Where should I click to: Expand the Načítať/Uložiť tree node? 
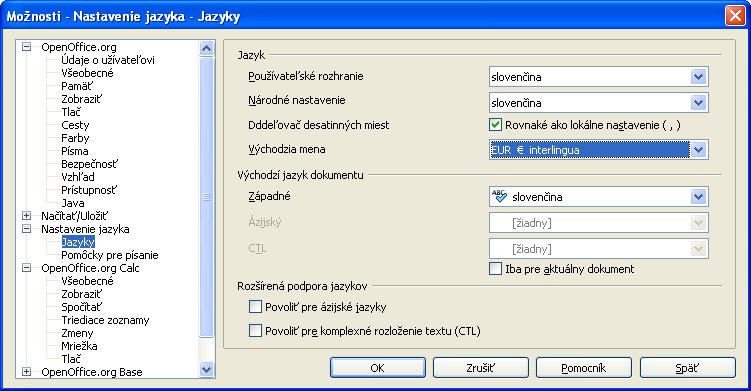(x=27, y=216)
